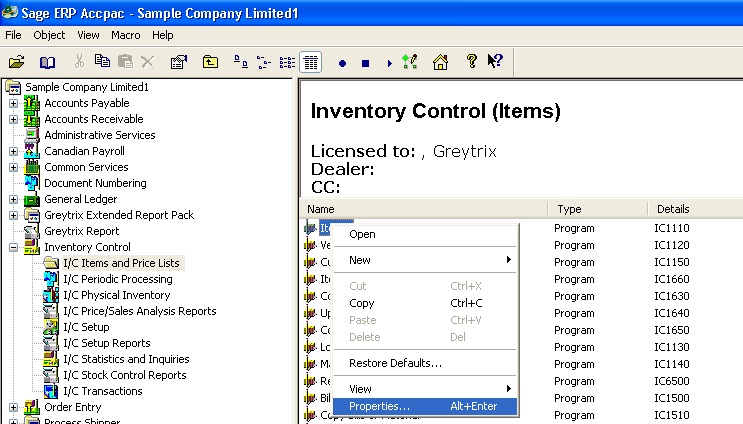
Task: Switch to Small Icons view toolbar button
Action: tap(263, 62)
